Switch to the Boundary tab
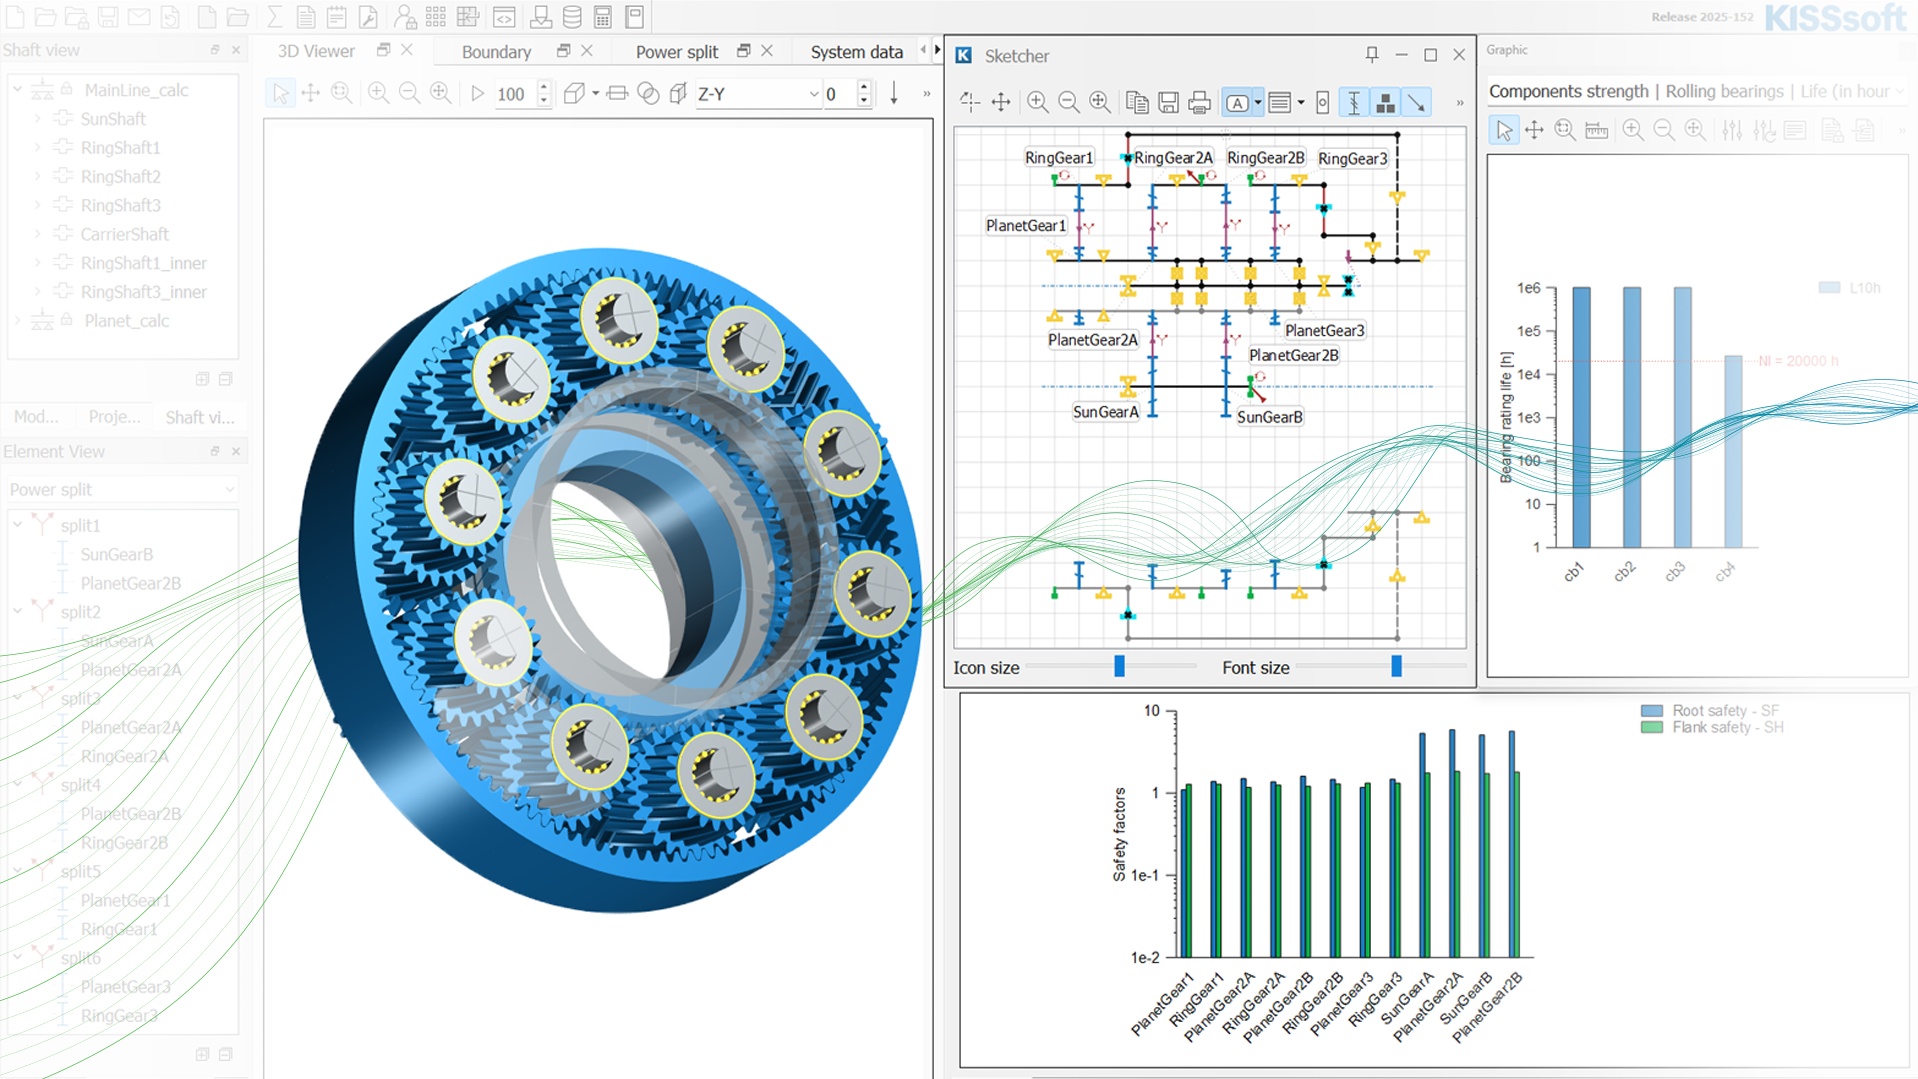The width and height of the screenshot is (1918, 1079). click(496, 52)
